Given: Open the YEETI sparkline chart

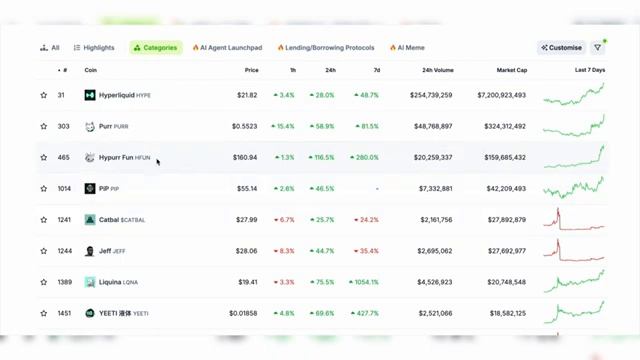Looking at the screenshot, I should tap(574, 313).
